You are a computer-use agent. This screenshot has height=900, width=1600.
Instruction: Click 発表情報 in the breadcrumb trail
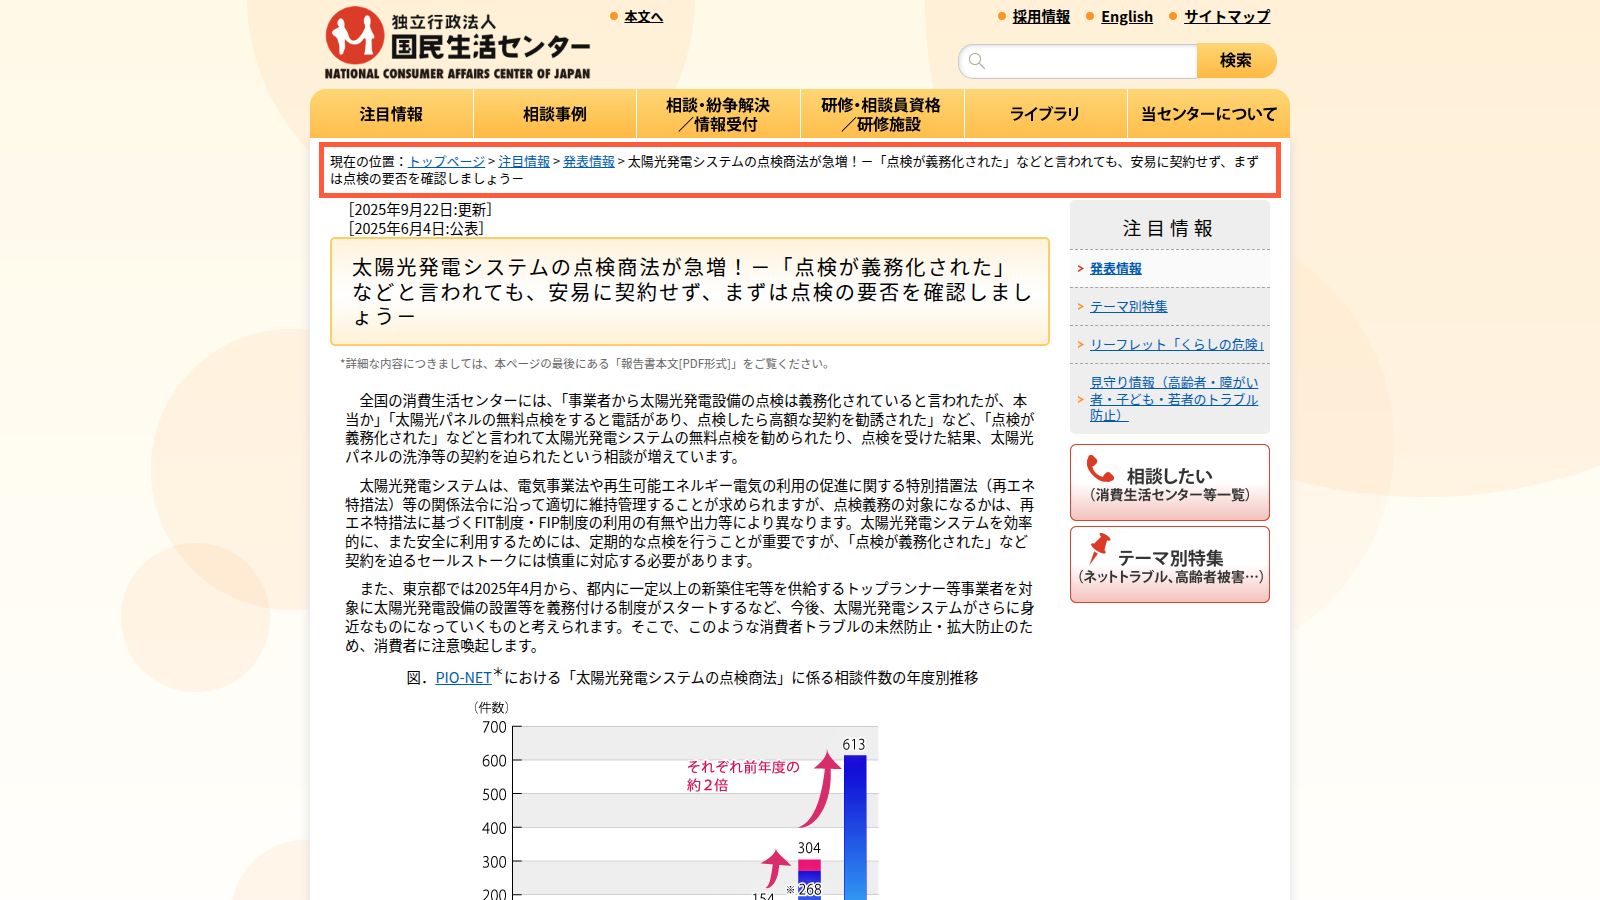tap(589, 162)
